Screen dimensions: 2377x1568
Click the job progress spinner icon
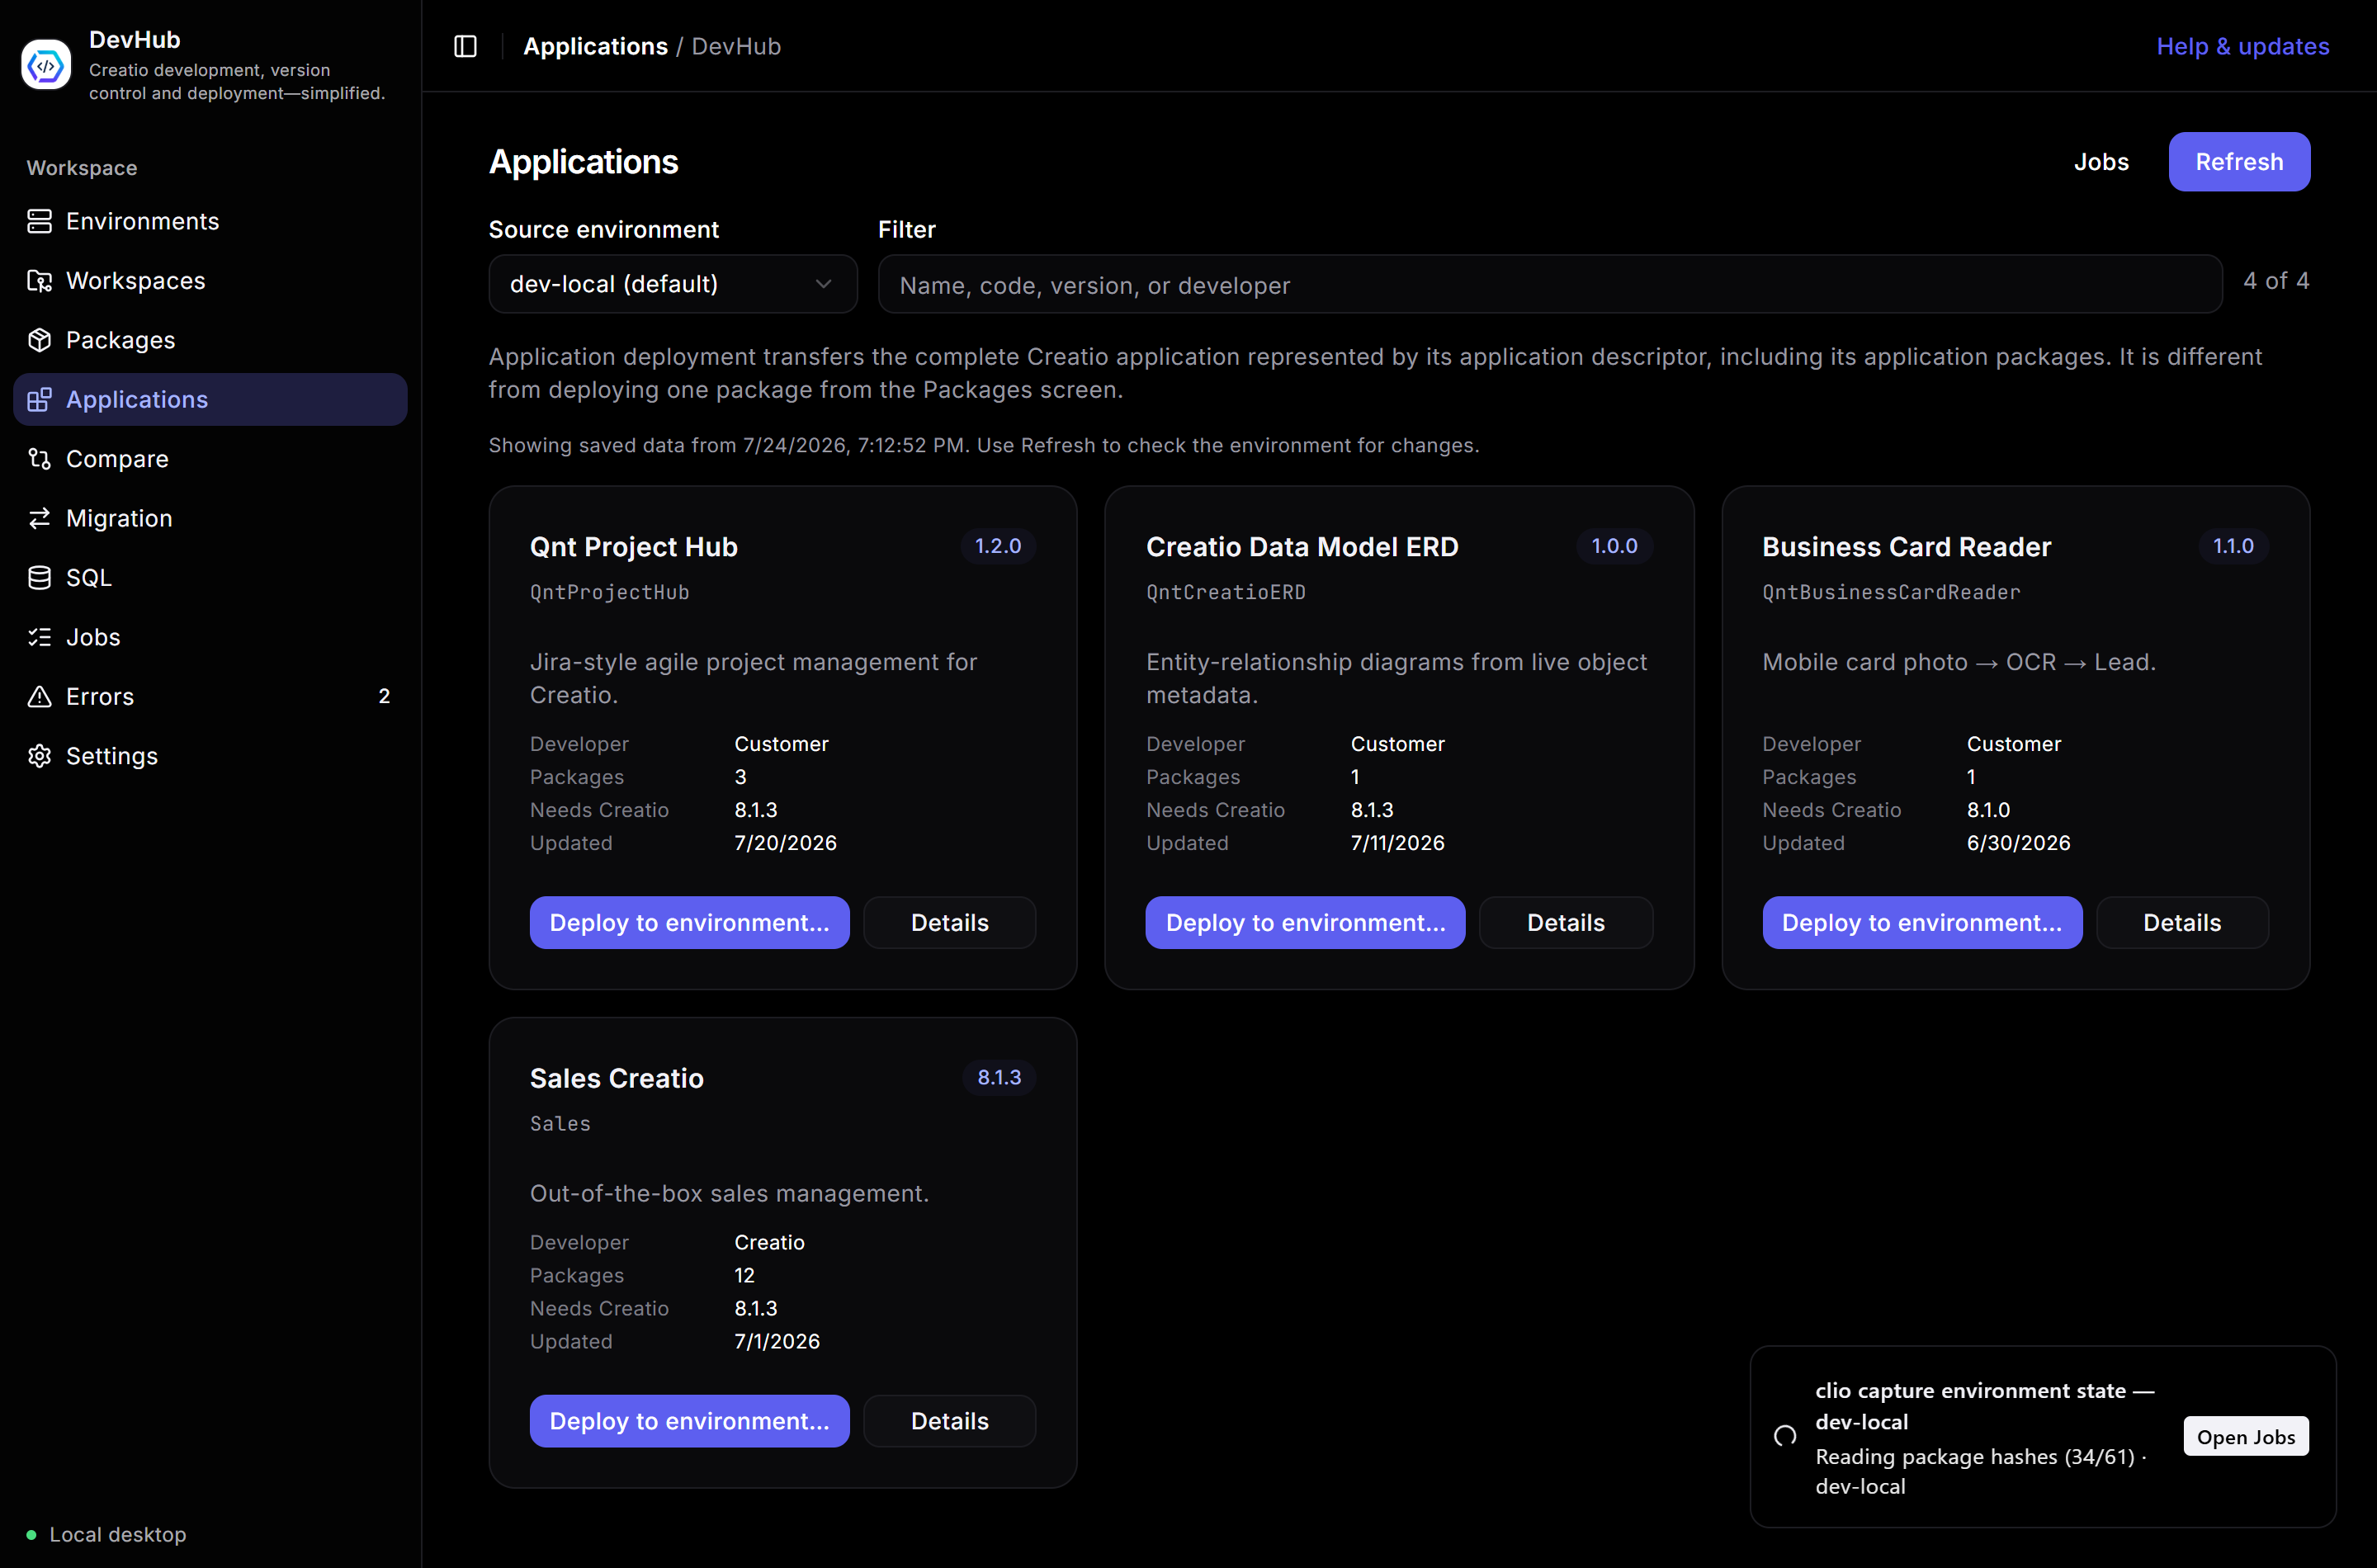click(x=1785, y=1436)
